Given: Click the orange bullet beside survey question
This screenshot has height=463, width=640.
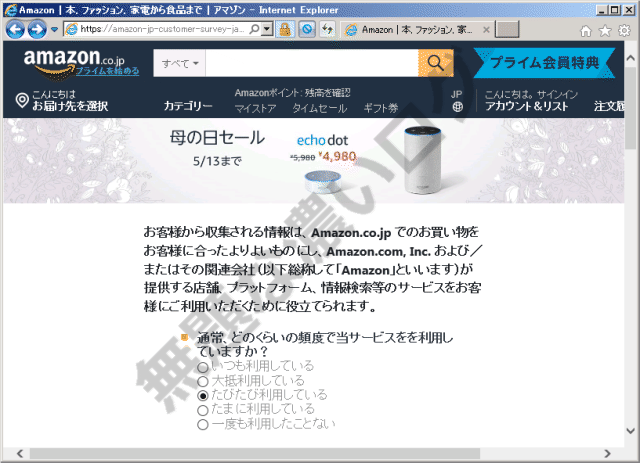Looking at the screenshot, I should tap(184, 337).
